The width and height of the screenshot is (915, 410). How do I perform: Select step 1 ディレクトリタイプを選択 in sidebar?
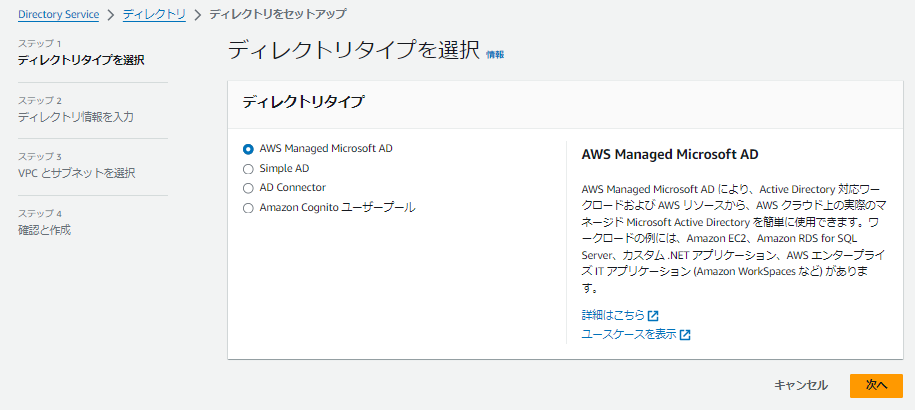[81, 60]
